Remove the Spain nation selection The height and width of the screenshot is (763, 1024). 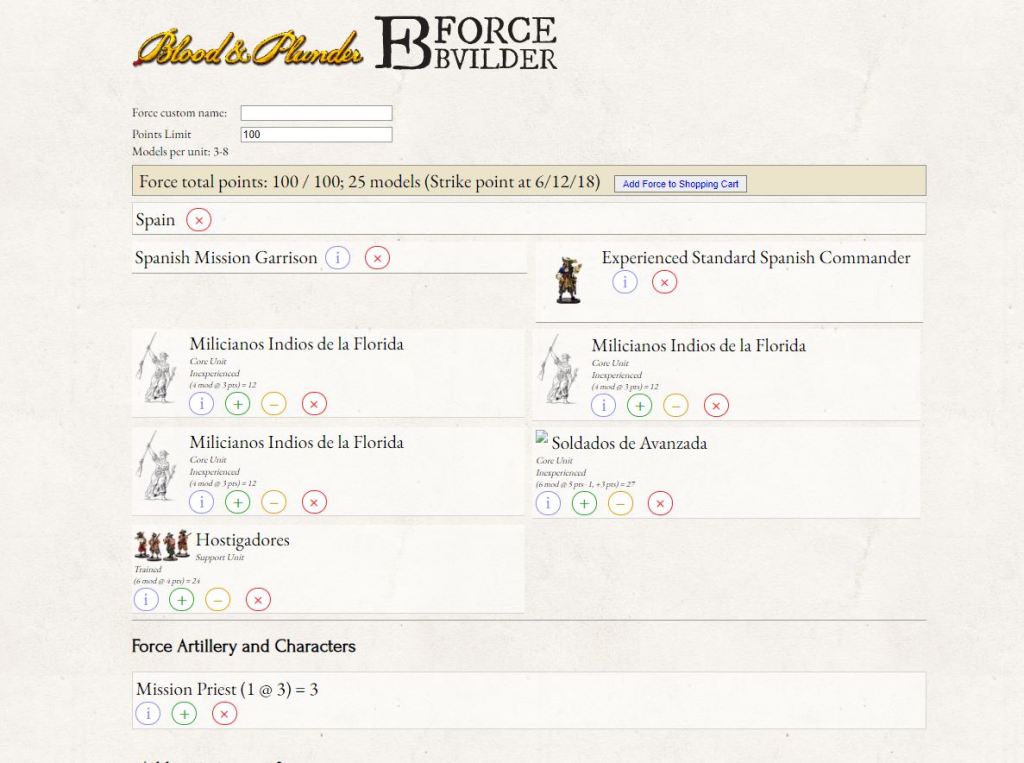click(x=198, y=220)
